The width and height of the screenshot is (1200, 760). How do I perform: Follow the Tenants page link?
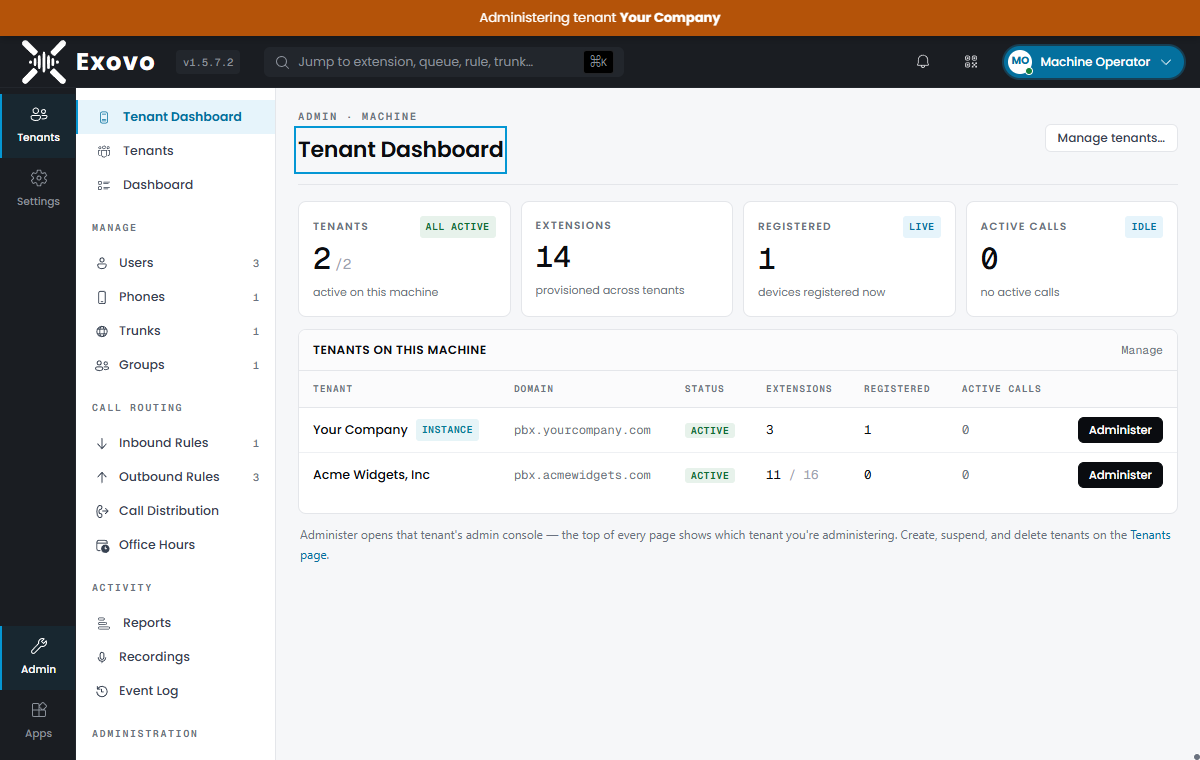[x=1150, y=535]
